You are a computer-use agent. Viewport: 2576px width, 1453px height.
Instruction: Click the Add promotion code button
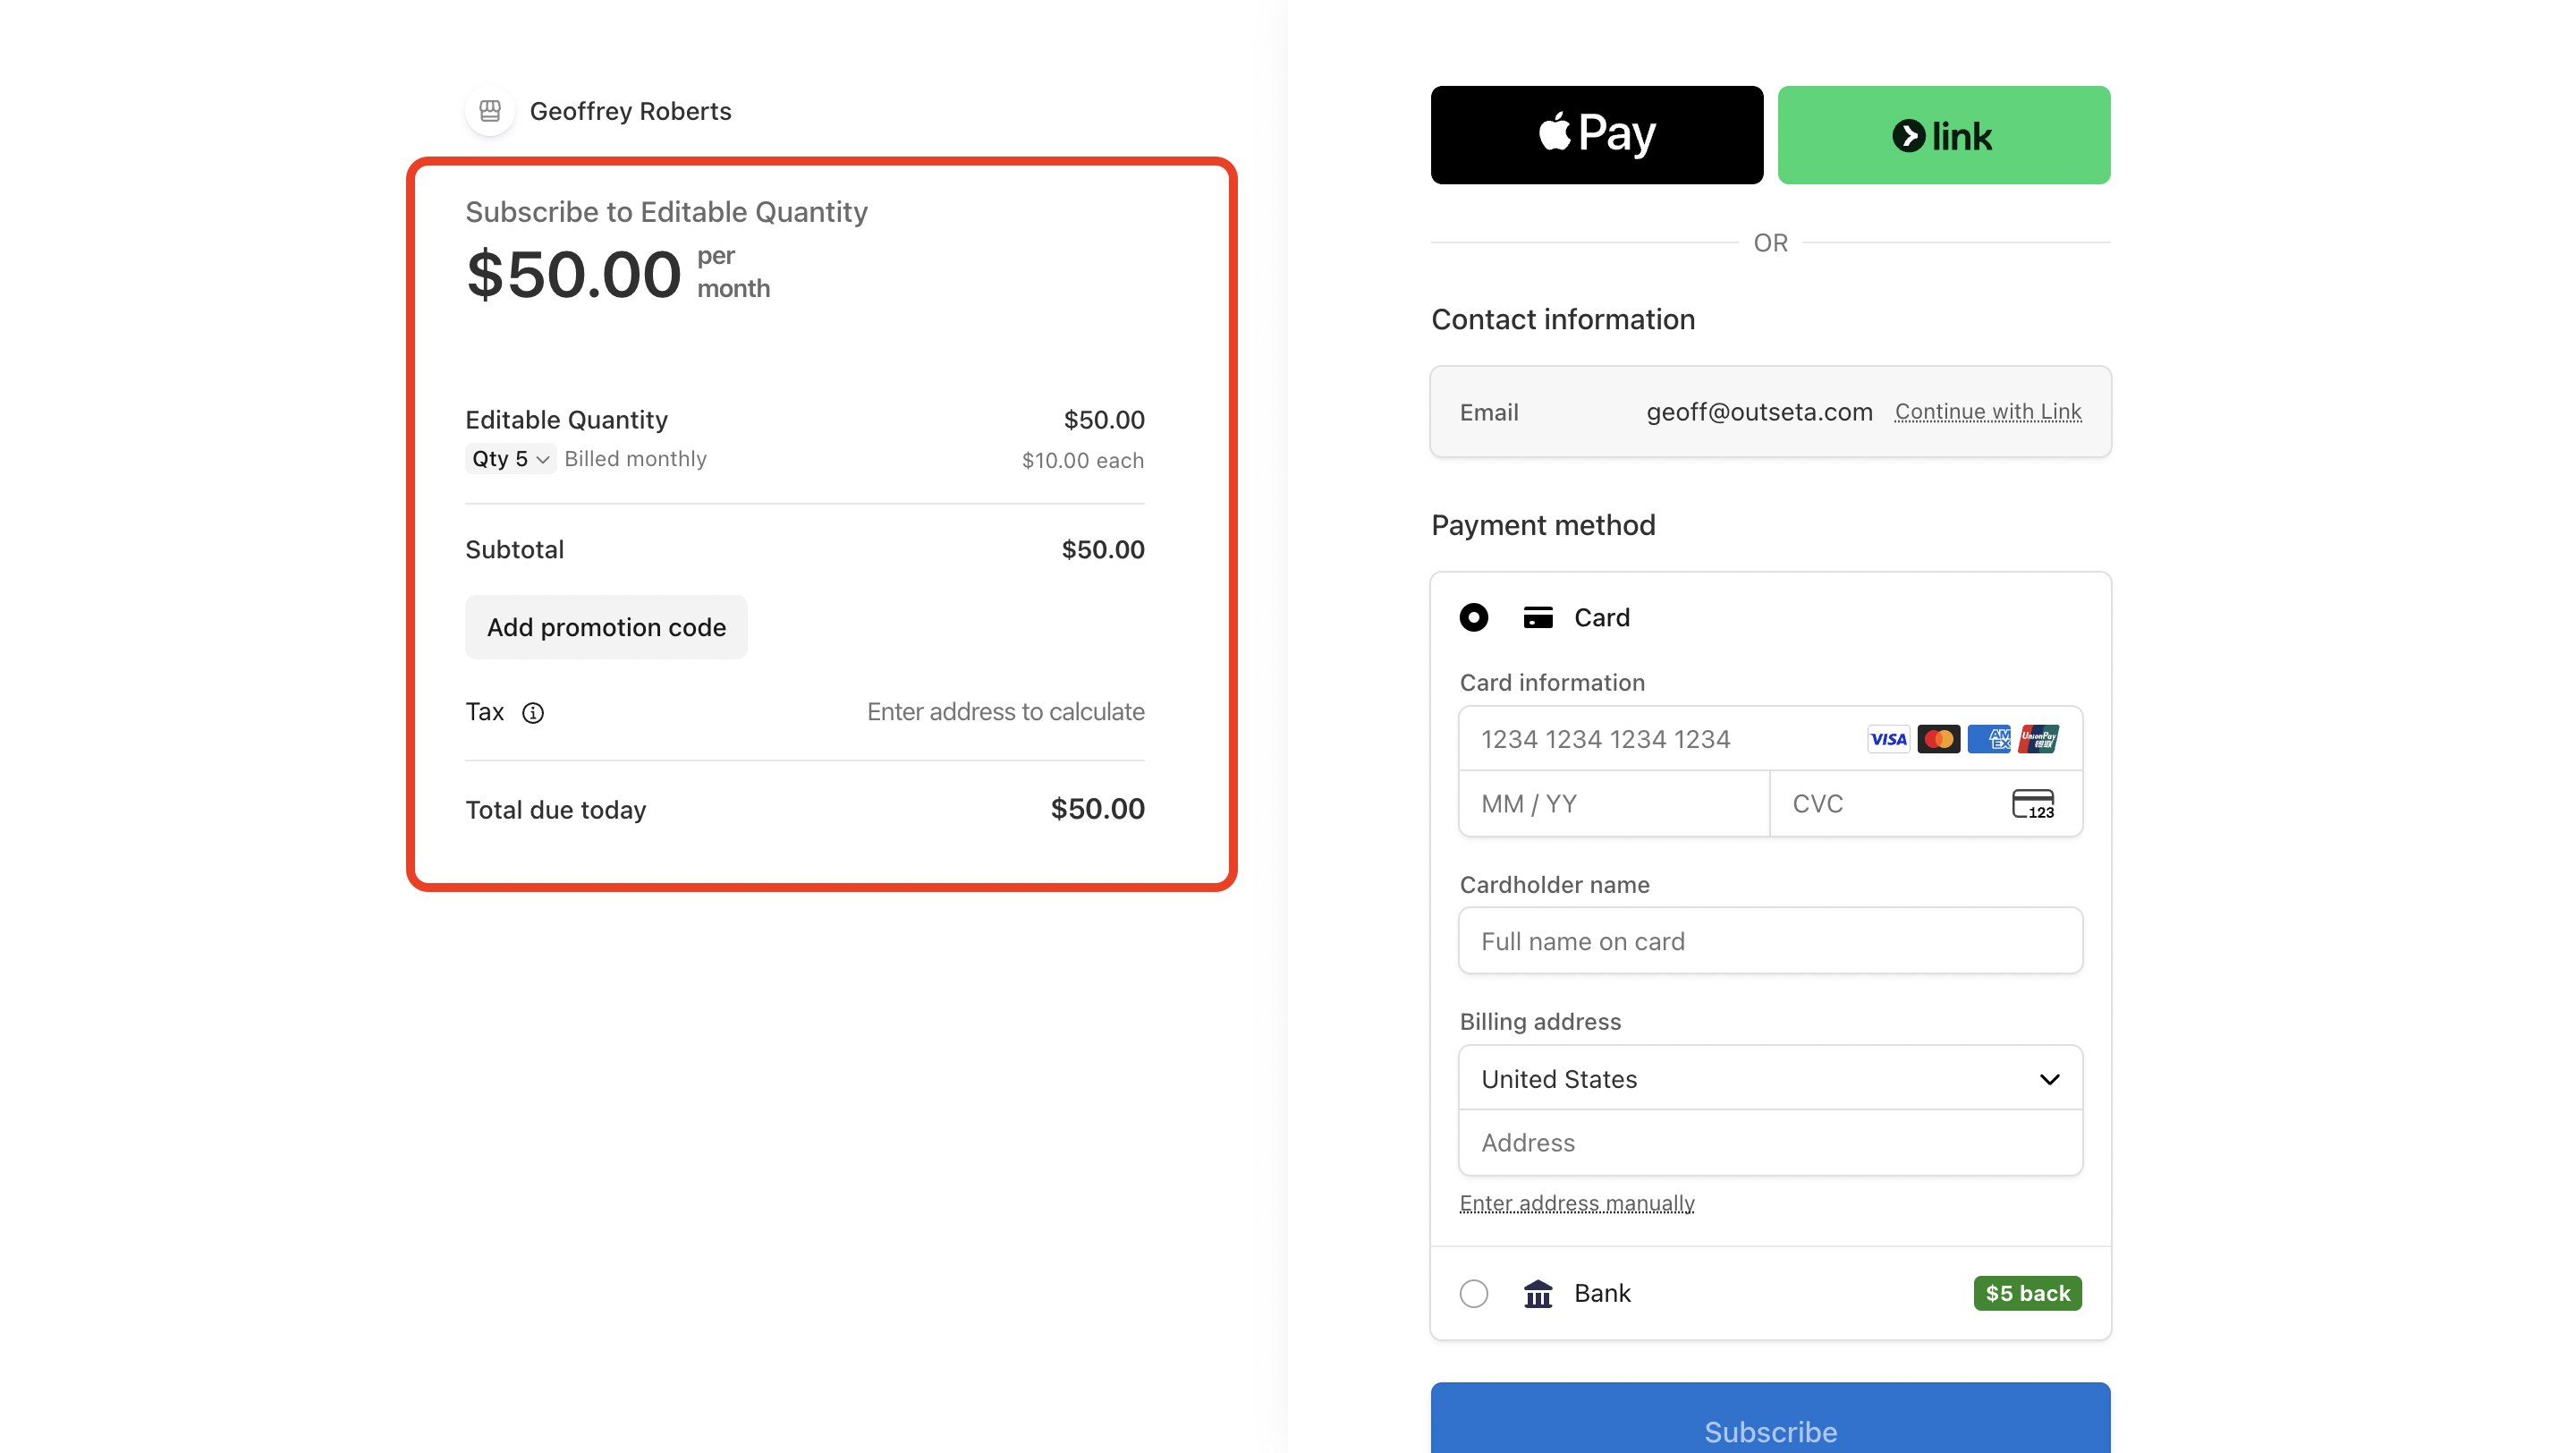tap(606, 628)
